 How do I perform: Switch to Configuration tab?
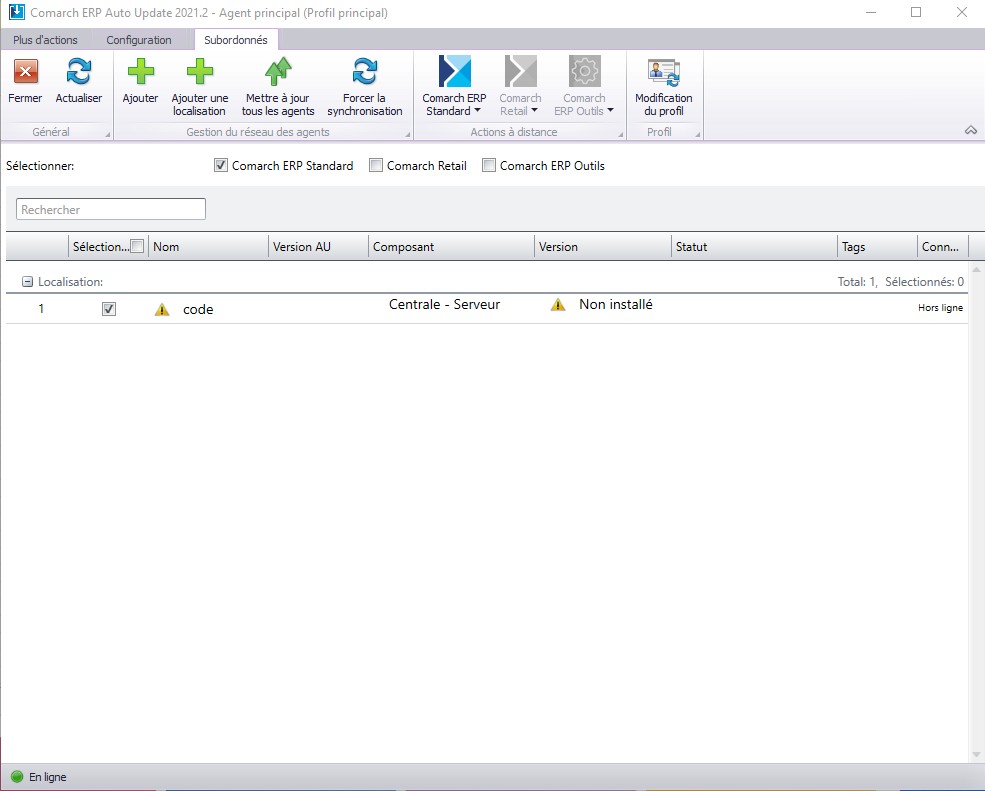click(139, 40)
